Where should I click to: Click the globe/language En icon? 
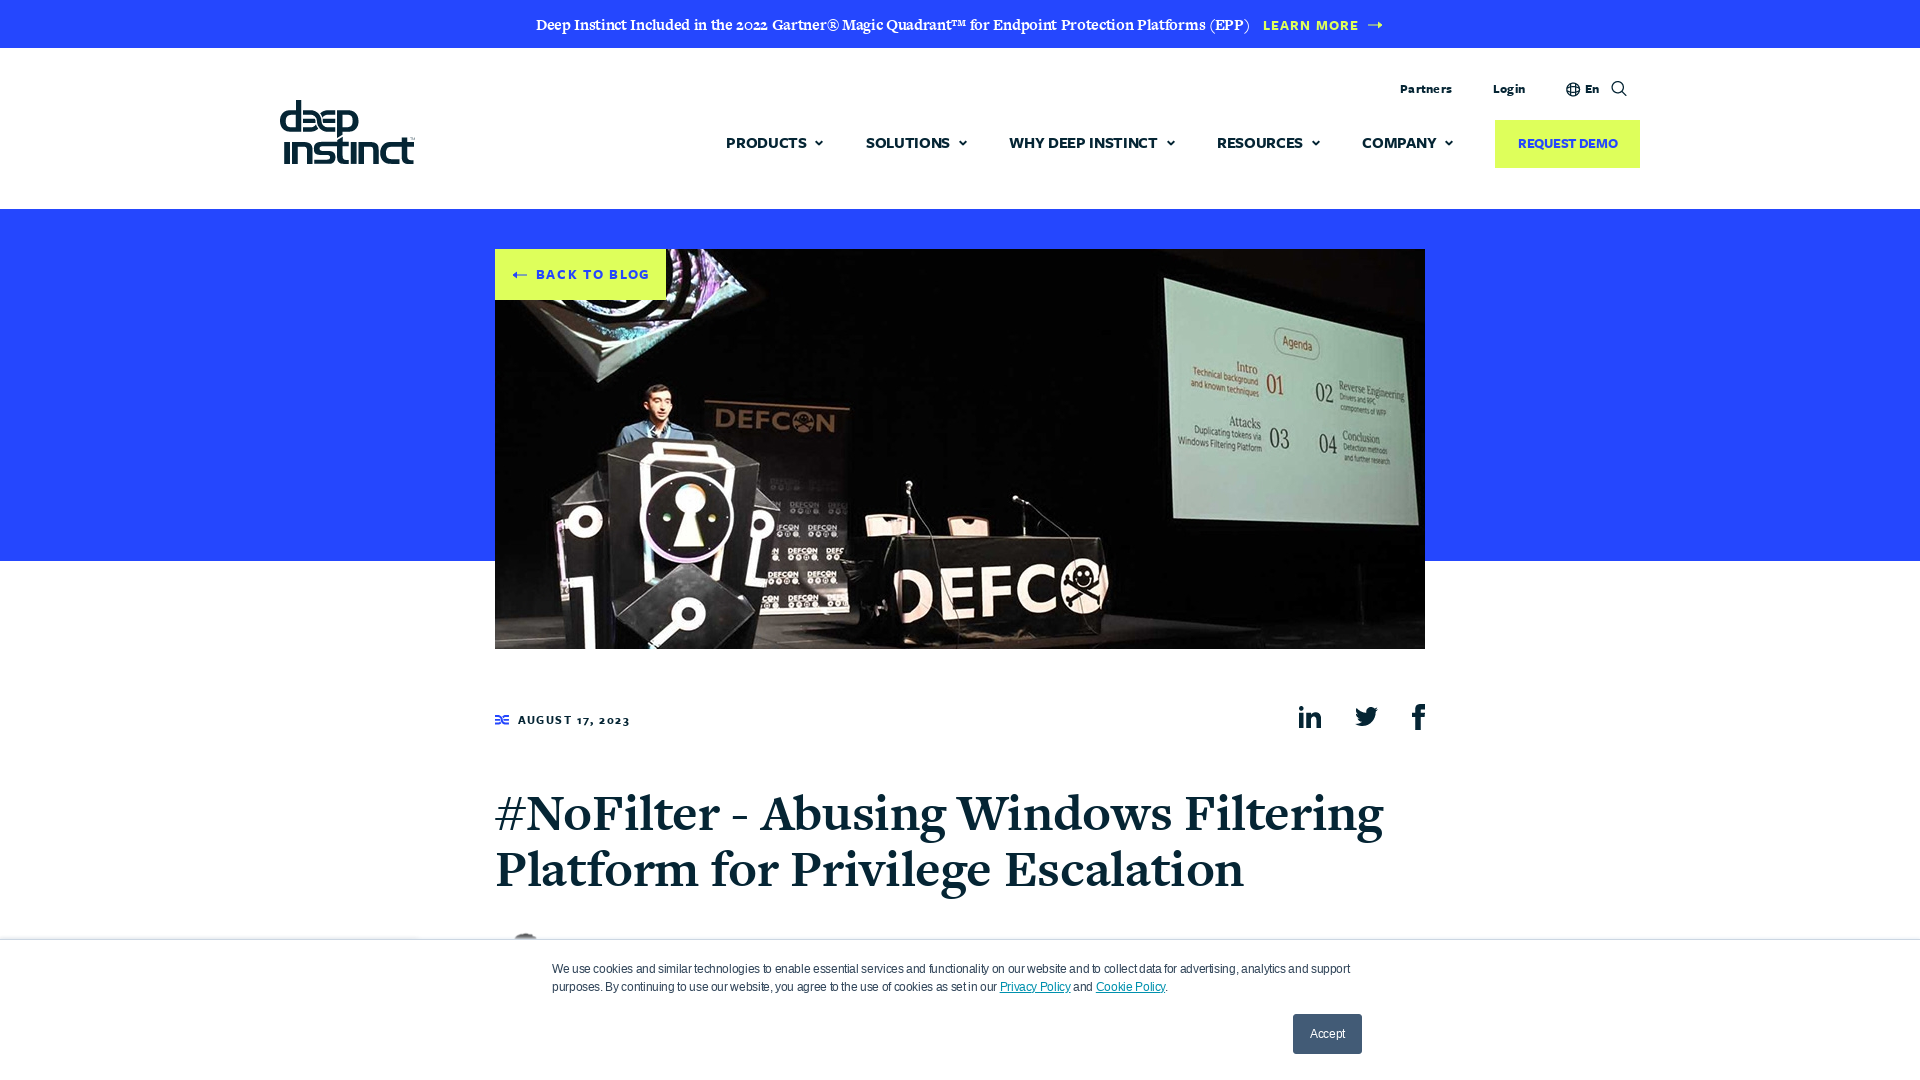1582,88
